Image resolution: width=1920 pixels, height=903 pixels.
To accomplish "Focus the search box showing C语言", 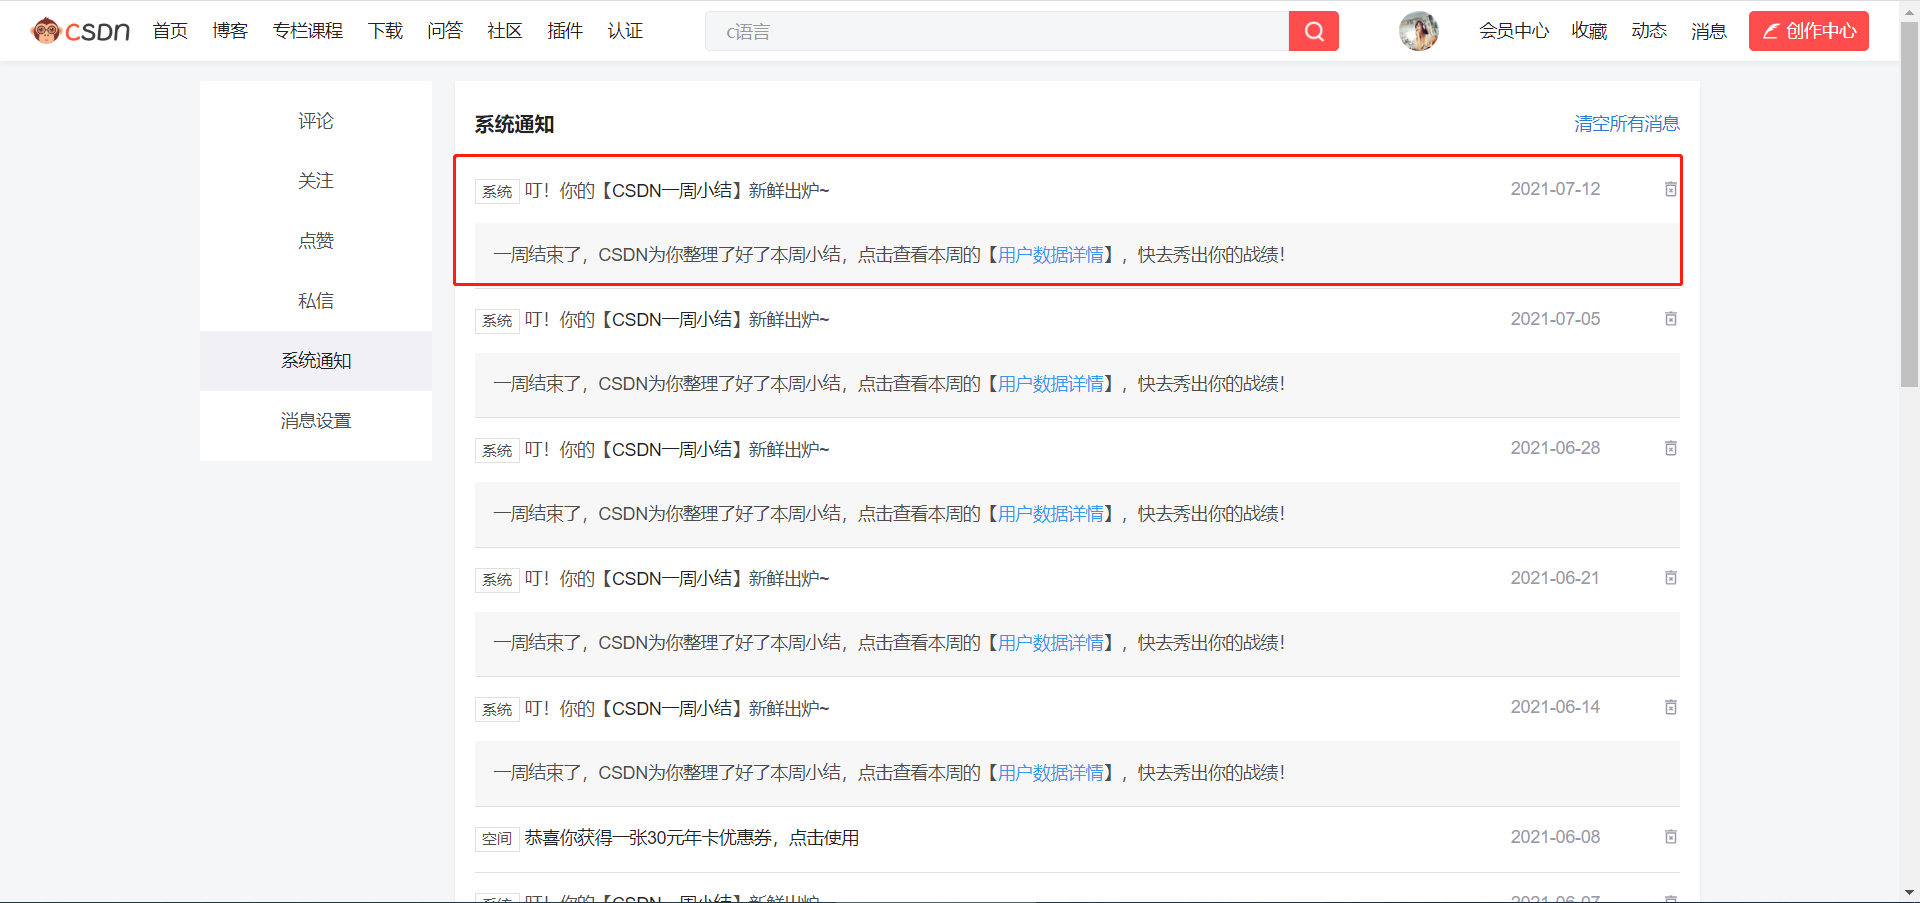I will [x=997, y=31].
